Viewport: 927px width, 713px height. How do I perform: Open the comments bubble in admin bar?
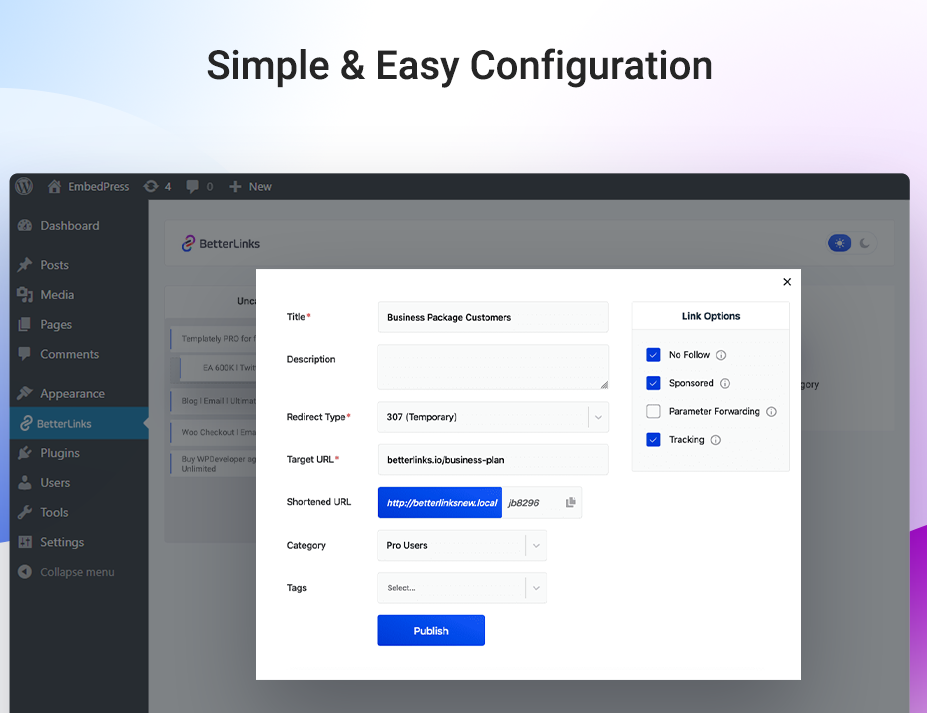pyautogui.click(x=192, y=187)
